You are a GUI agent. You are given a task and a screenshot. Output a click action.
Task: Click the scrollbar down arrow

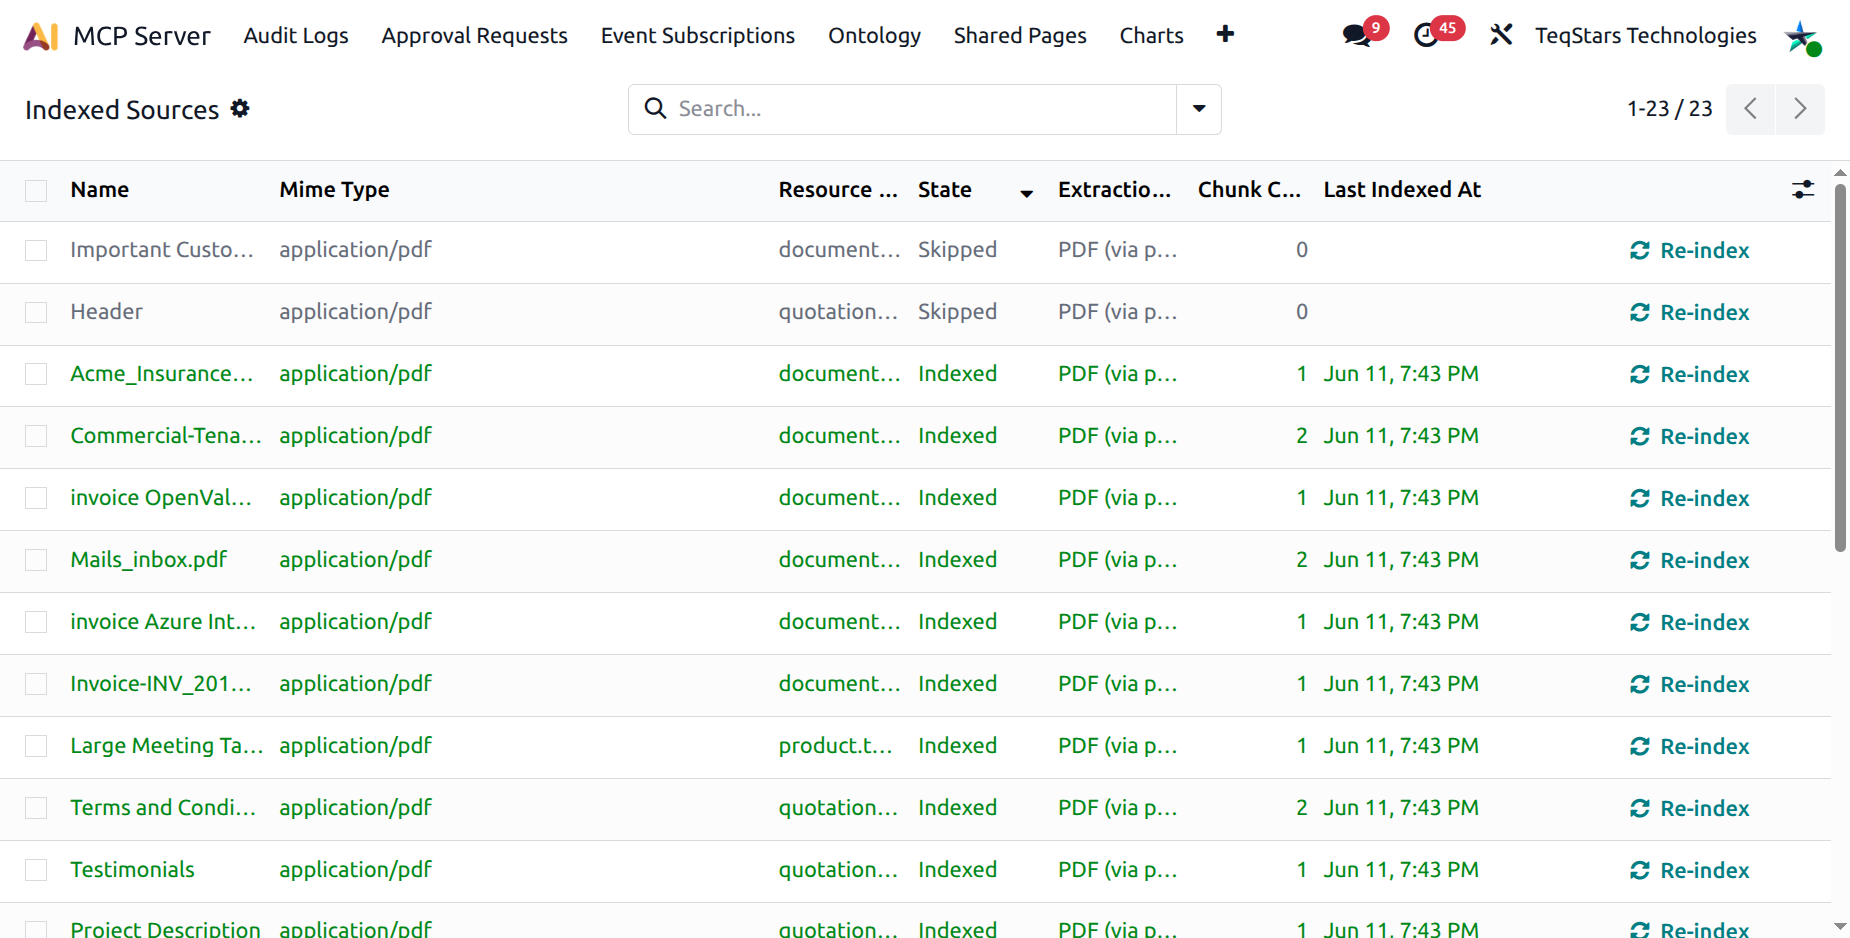(1840, 927)
